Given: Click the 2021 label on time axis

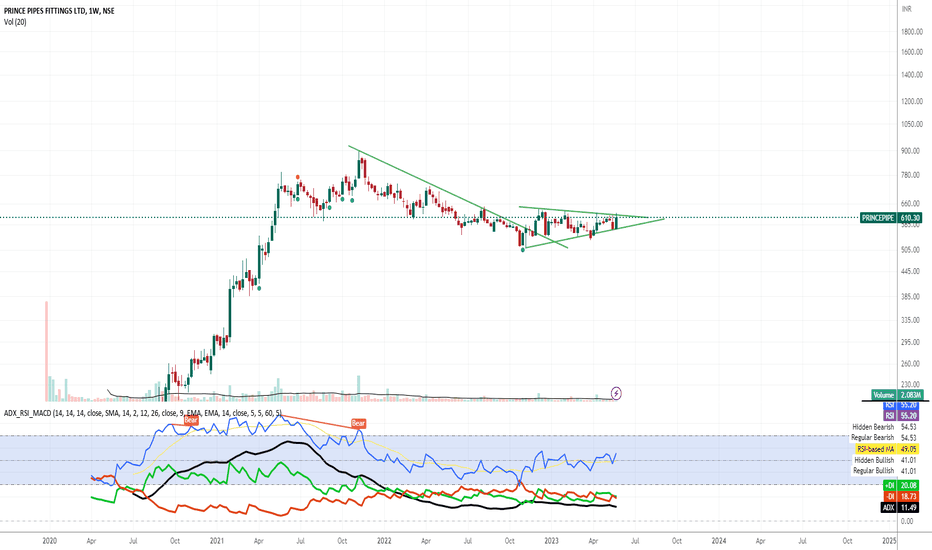Looking at the screenshot, I should pos(217,541).
